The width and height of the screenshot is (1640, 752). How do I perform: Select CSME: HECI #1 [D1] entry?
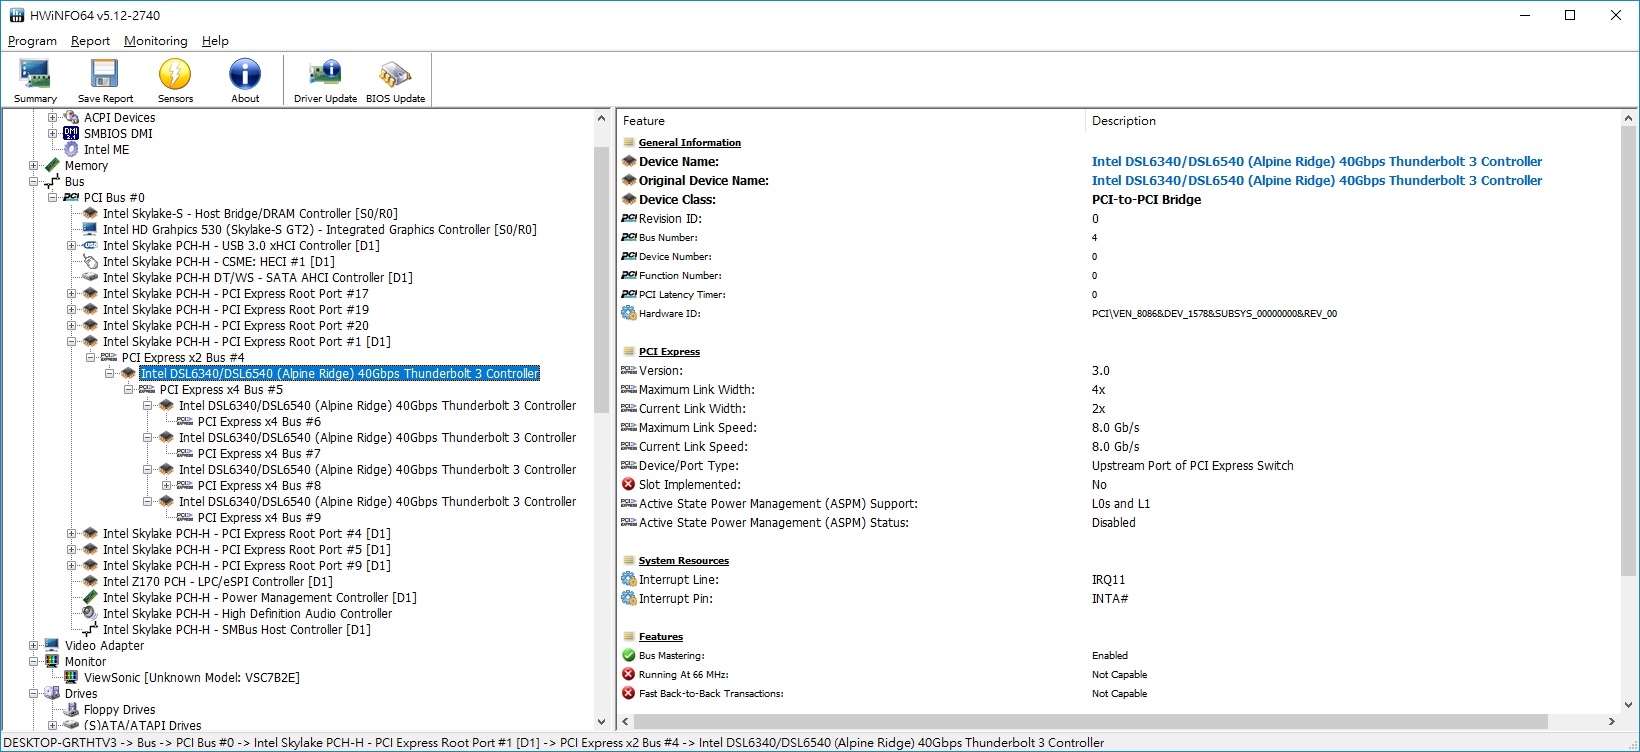click(x=218, y=261)
